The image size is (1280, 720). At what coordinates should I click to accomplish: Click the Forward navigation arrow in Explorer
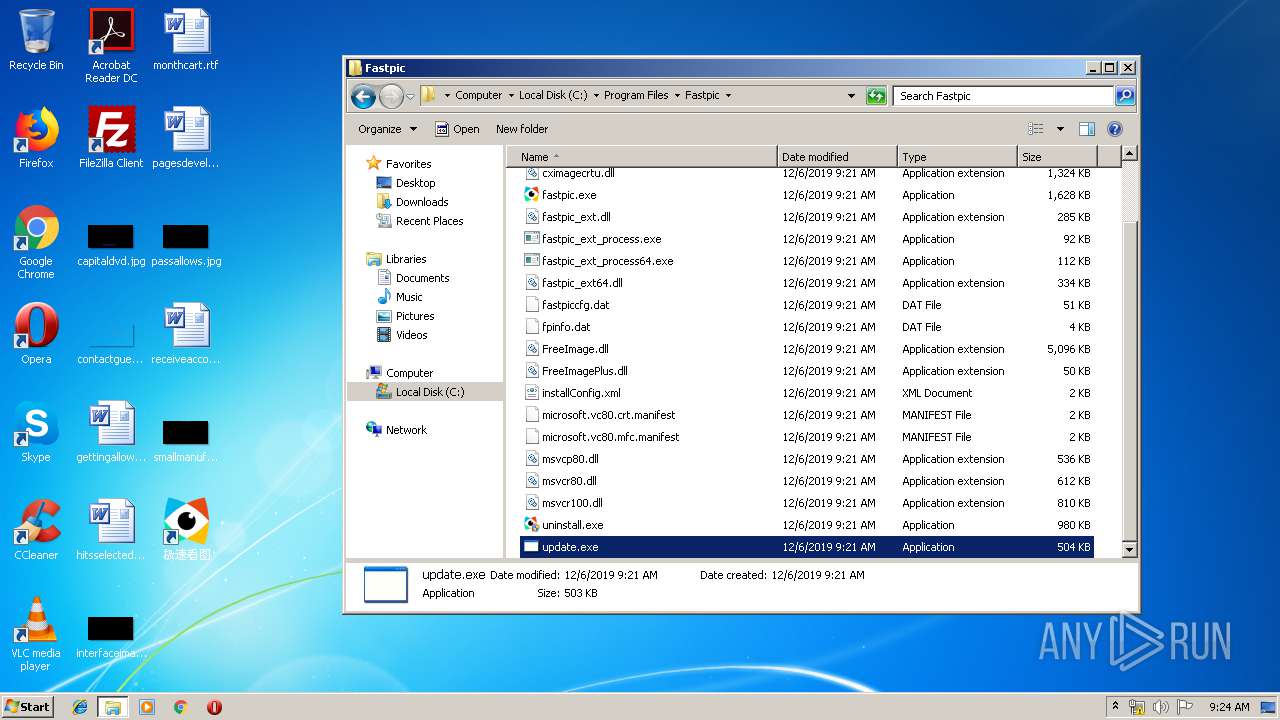pyautogui.click(x=391, y=96)
